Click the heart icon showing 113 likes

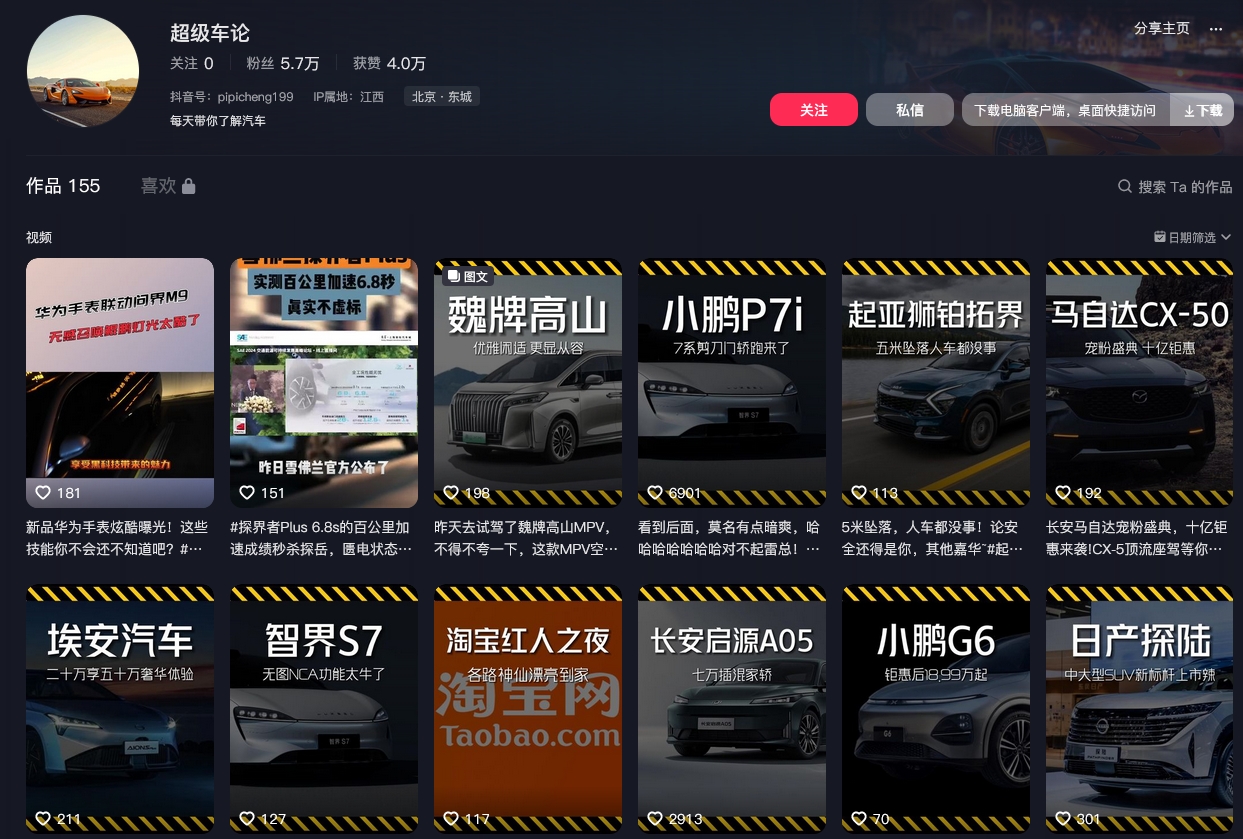859,492
